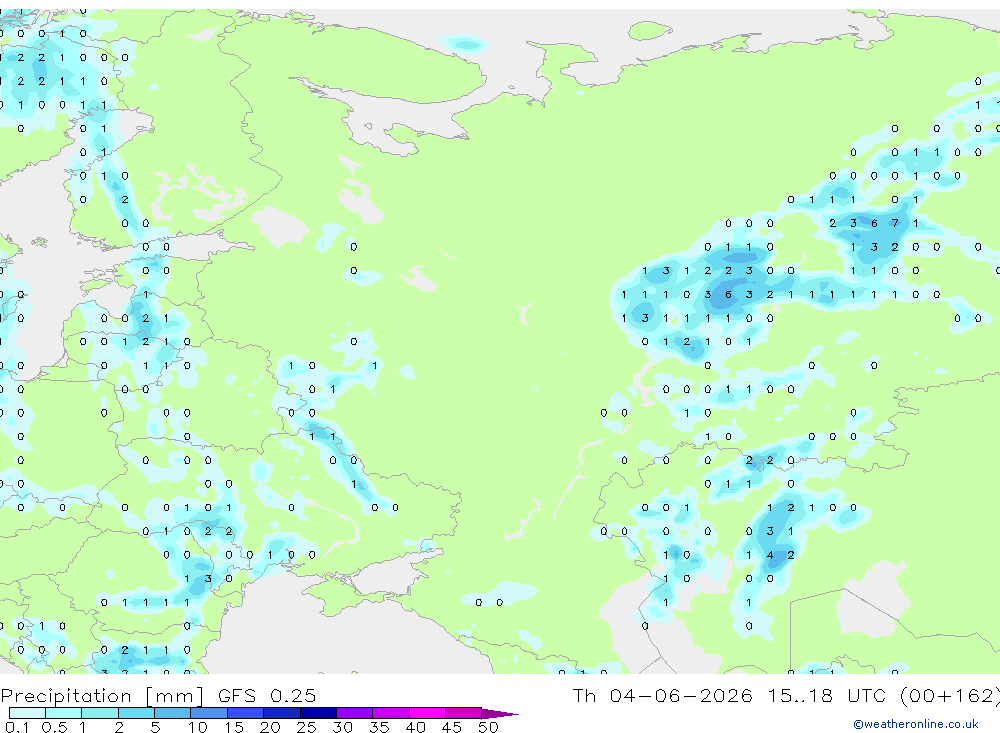Click the legend label '30'
1000x733 pixels.
[x=342, y=727]
